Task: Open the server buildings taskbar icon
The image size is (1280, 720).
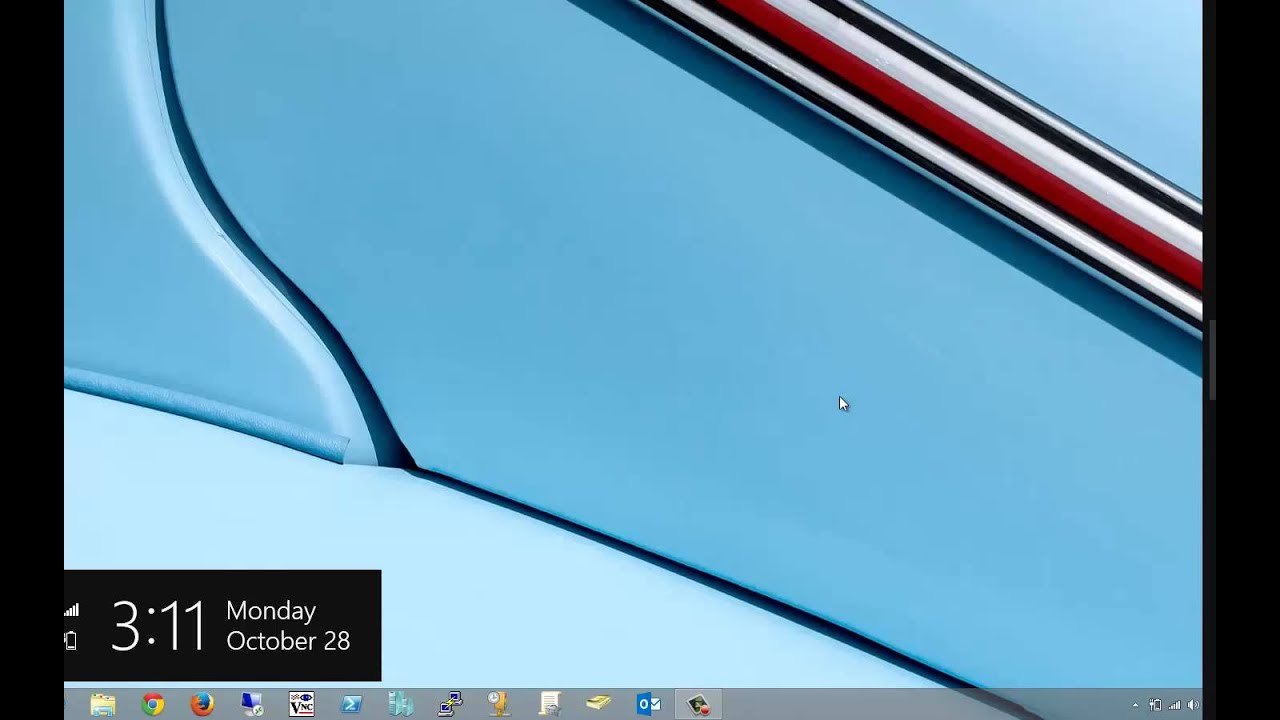Action: 401,704
